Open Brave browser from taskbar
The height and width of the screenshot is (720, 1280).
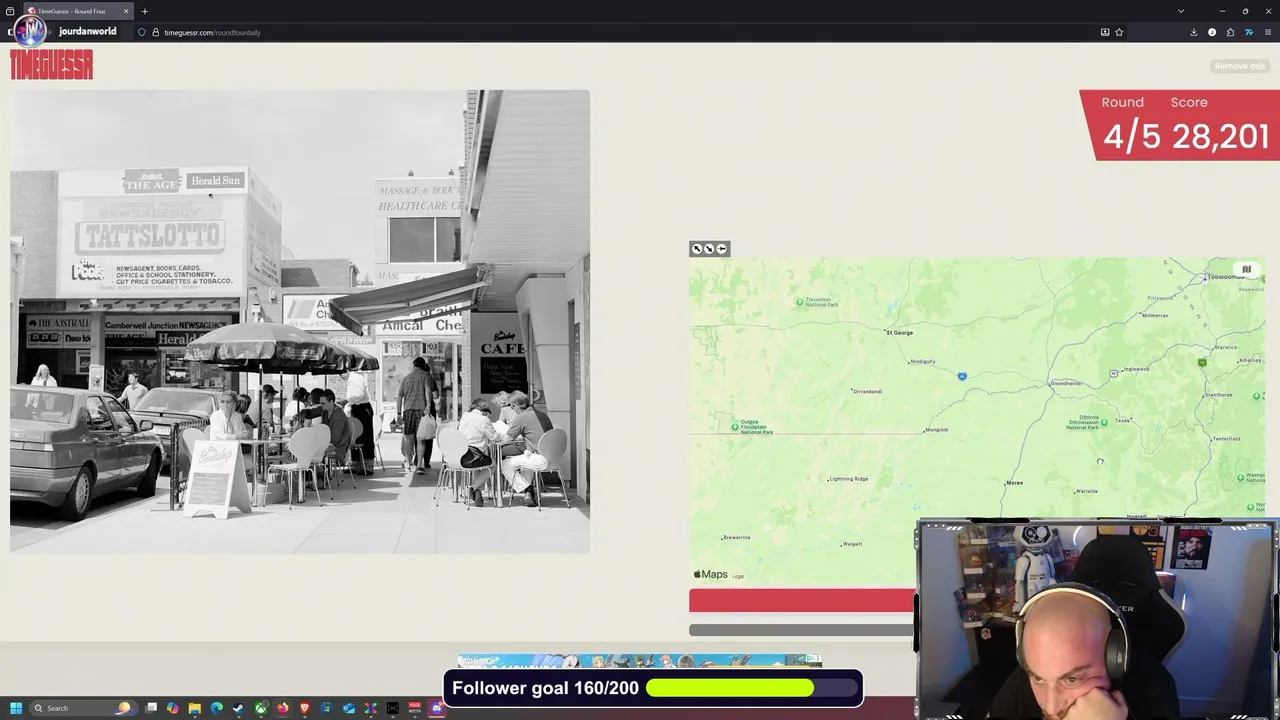pos(304,708)
